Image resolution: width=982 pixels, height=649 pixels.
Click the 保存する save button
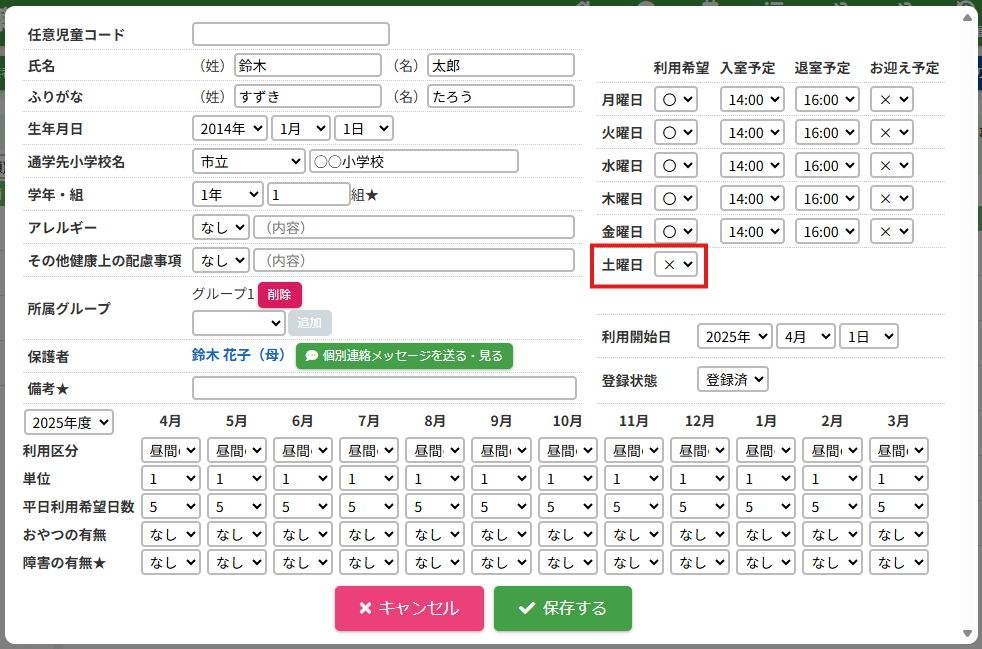(562, 608)
